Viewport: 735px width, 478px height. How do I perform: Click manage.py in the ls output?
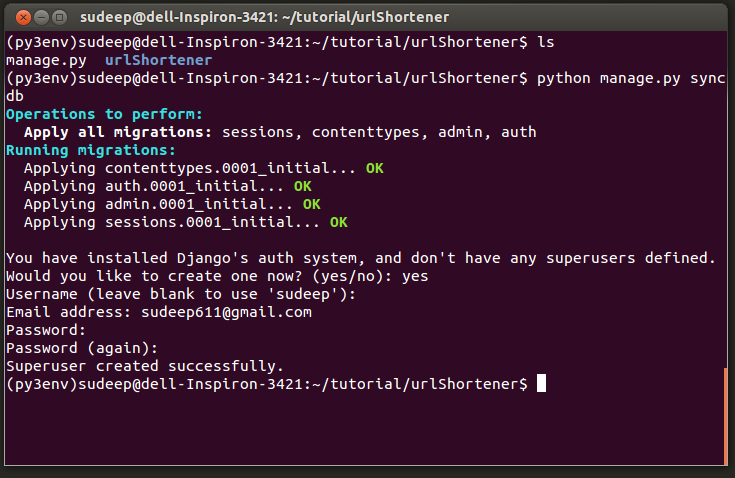[46, 60]
